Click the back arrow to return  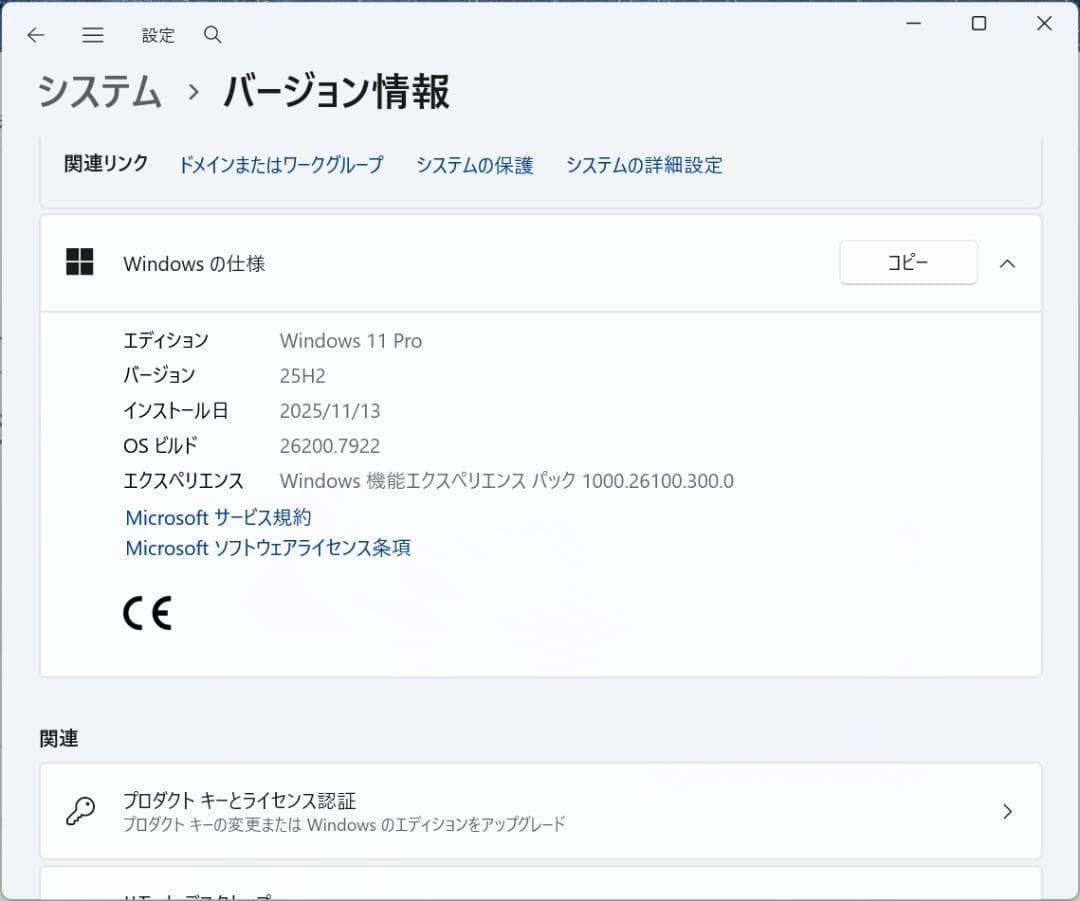click(36, 35)
